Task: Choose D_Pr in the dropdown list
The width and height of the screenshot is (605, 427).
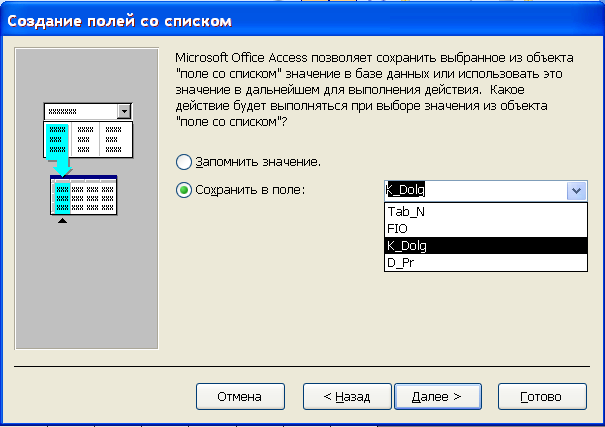Action: click(x=486, y=263)
